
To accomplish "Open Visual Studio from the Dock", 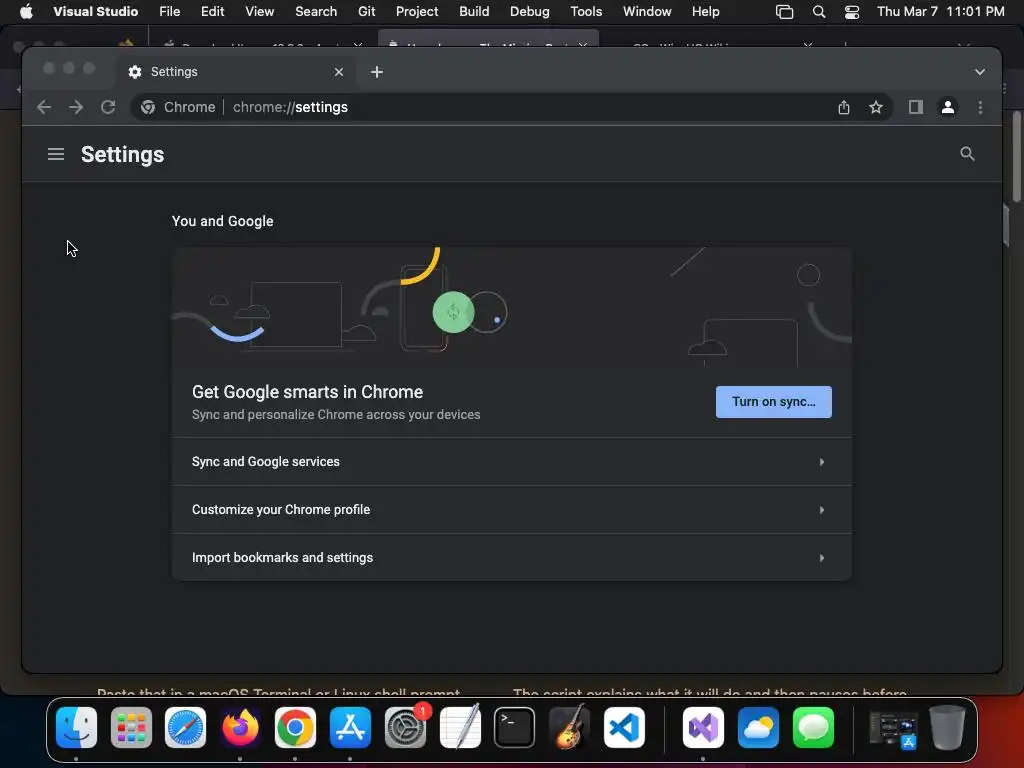I will click(x=703, y=727).
